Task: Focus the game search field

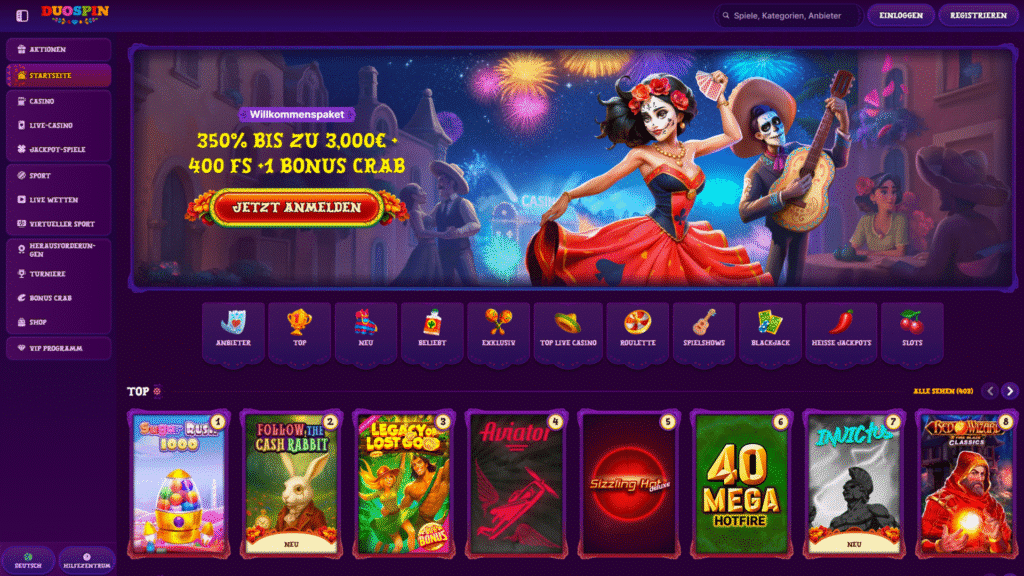Action: pos(788,16)
